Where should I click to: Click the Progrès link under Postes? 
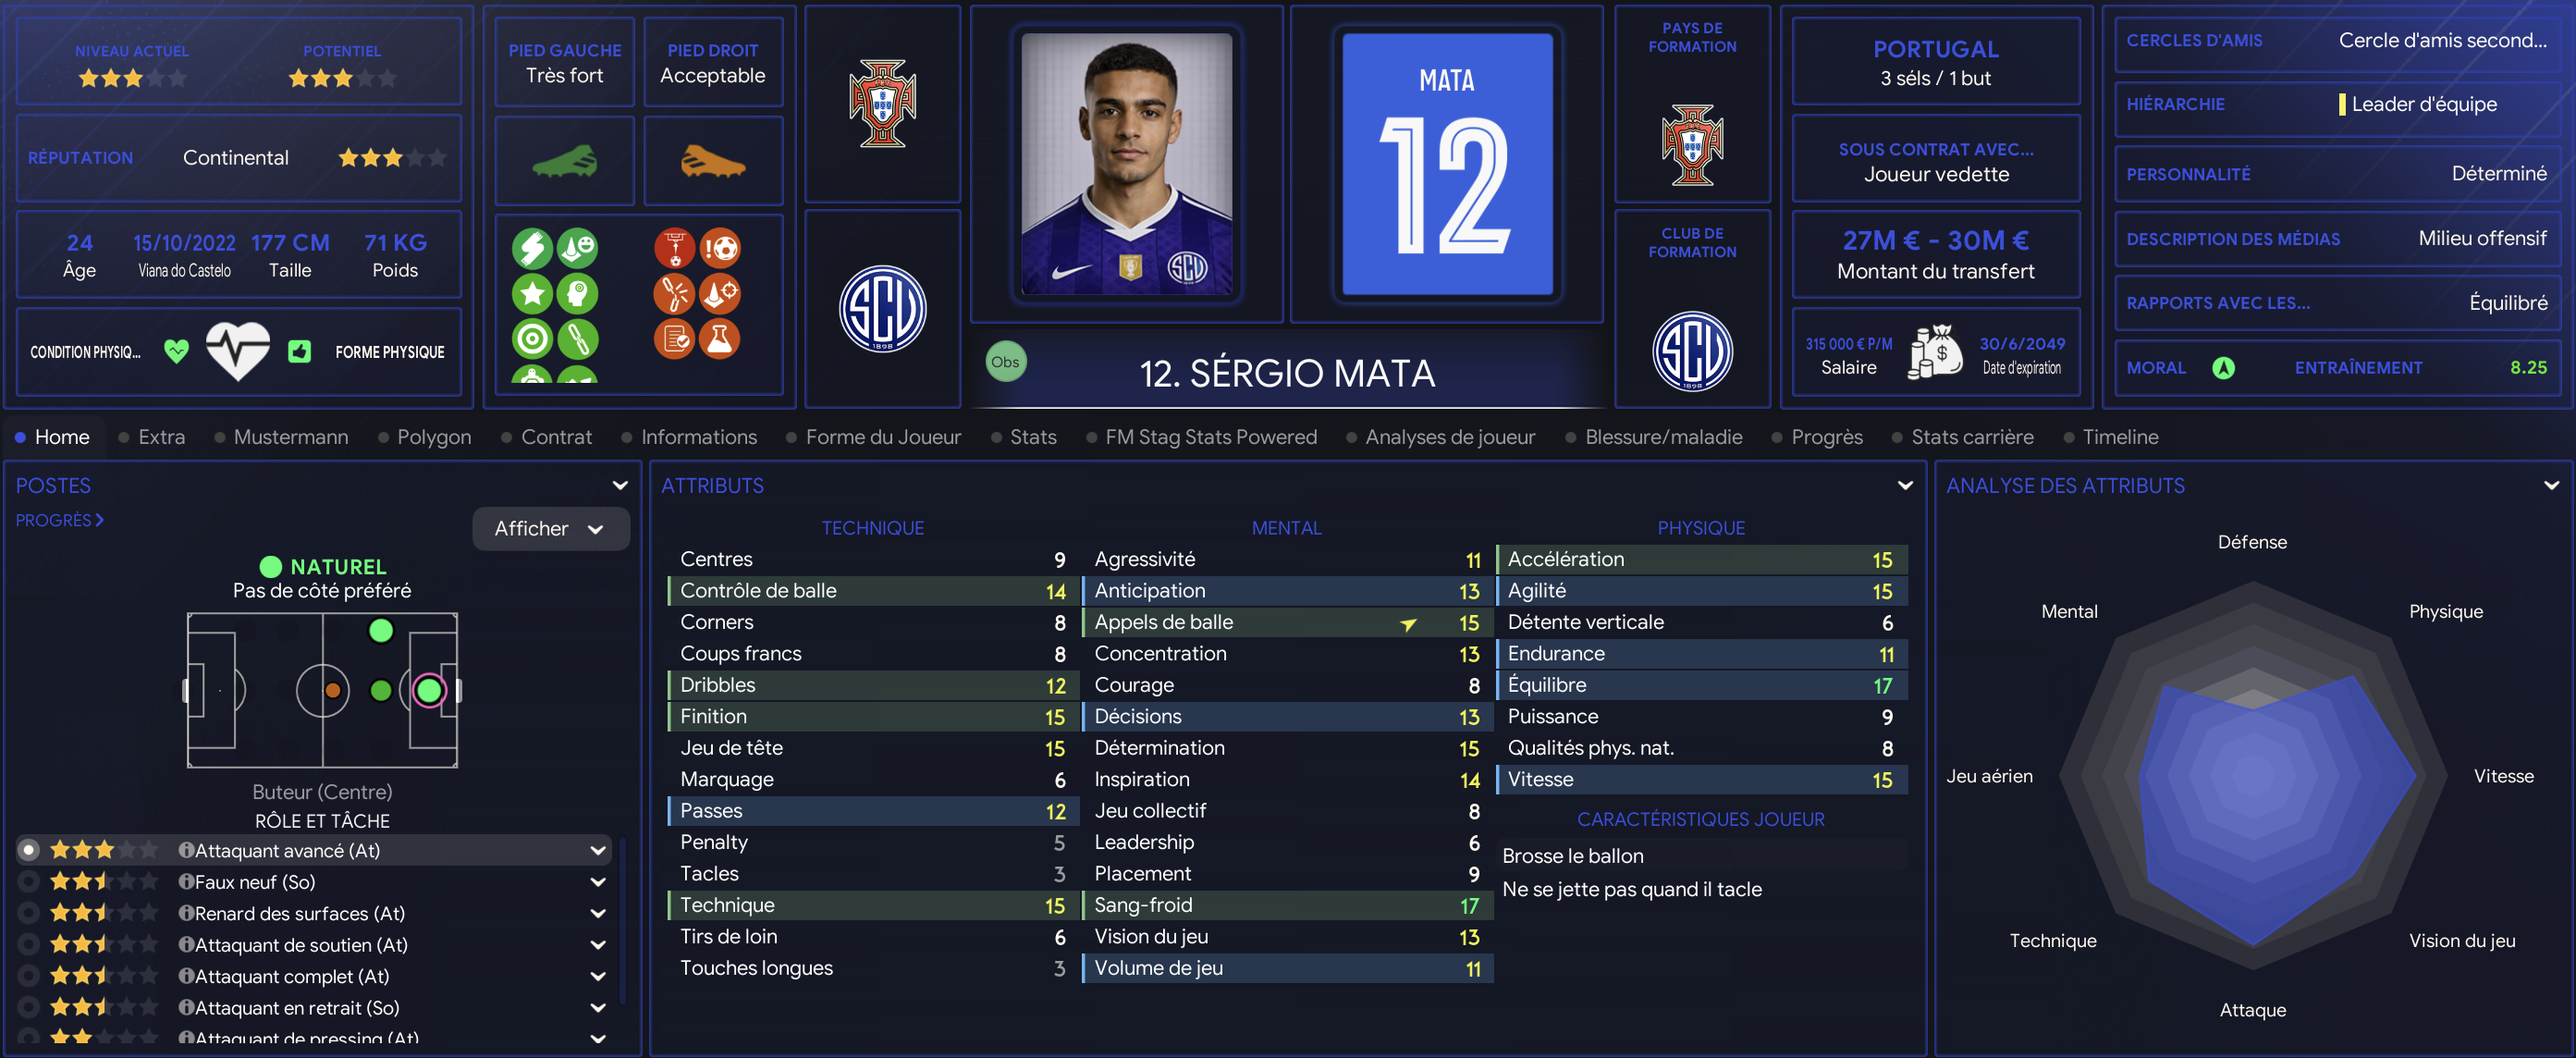(x=59, y=520)
